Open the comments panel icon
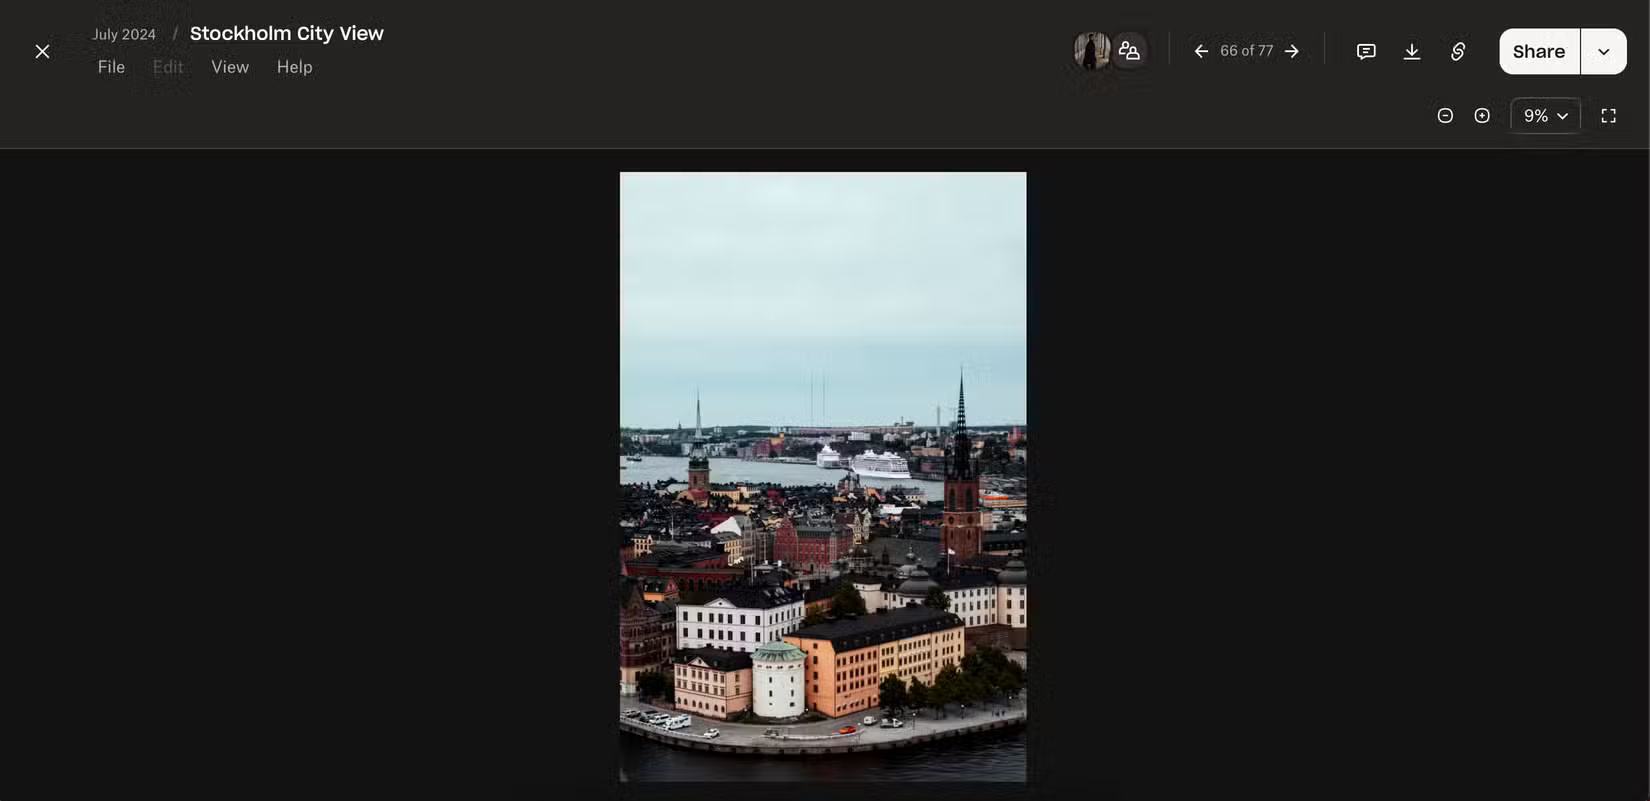 point(1366,51)
